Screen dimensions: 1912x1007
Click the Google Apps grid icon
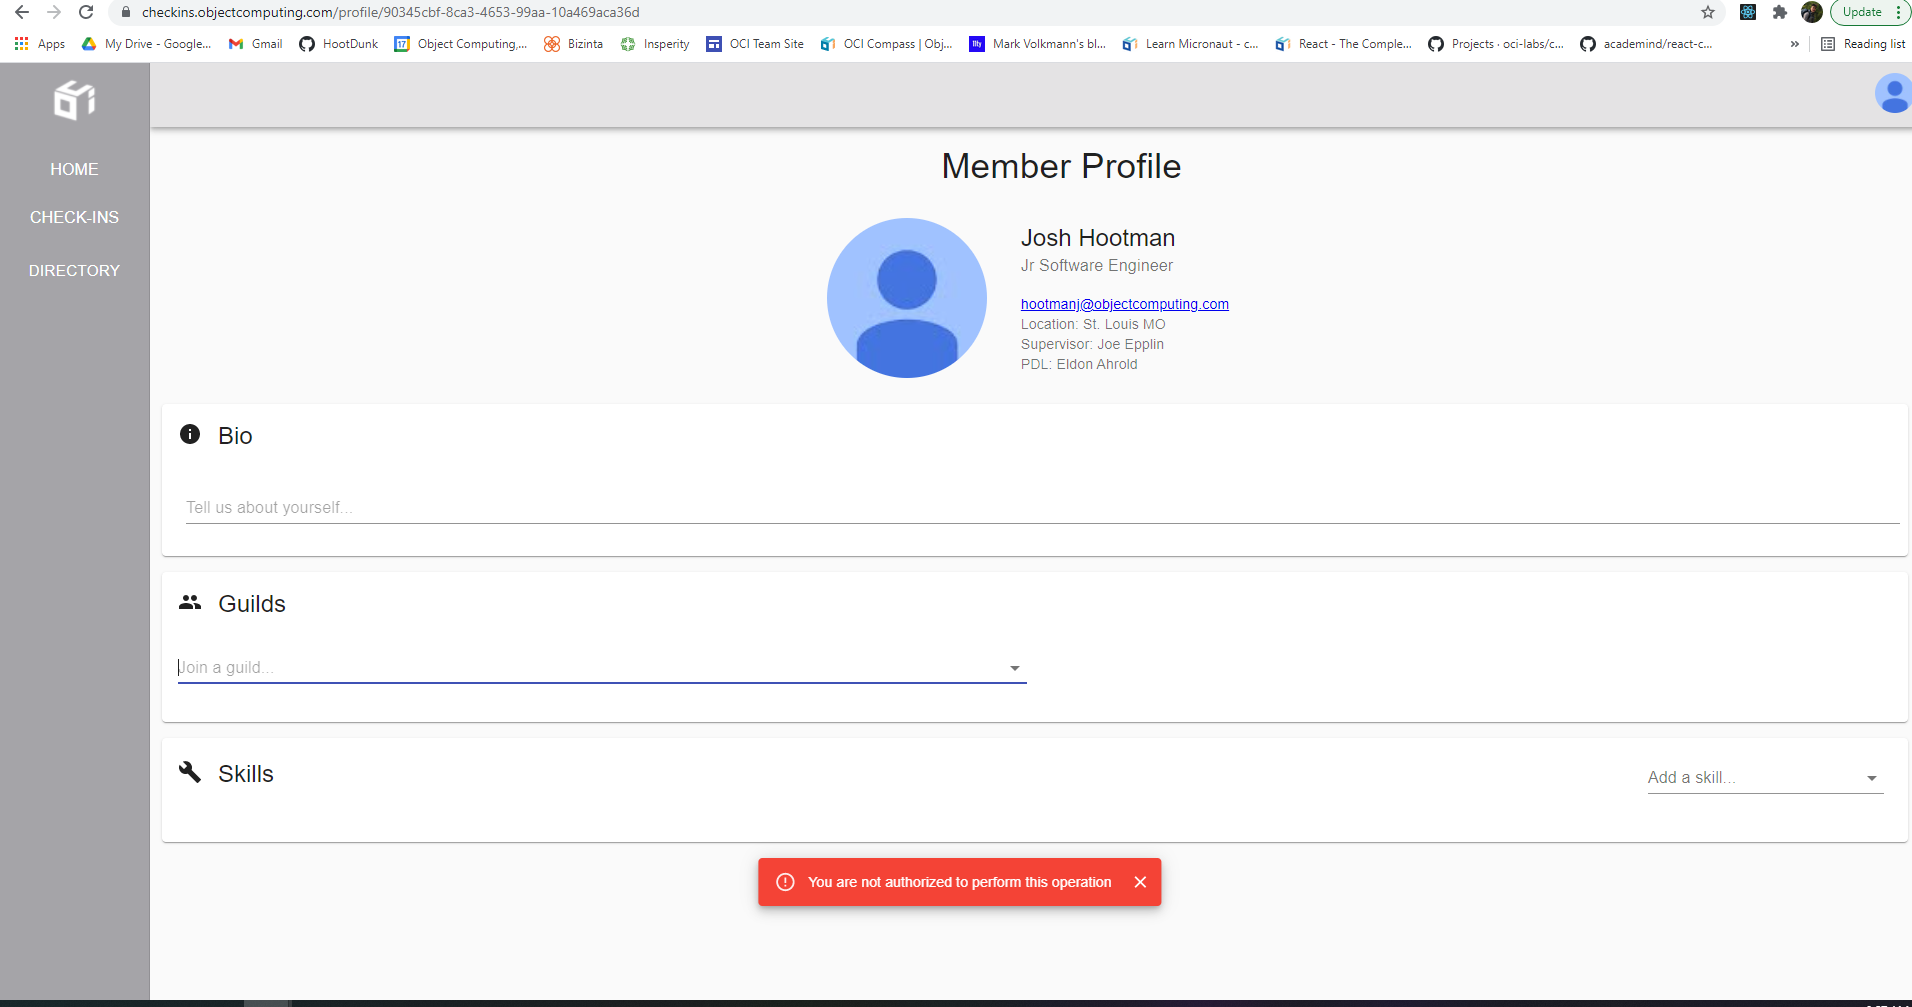tap(21, 44)
